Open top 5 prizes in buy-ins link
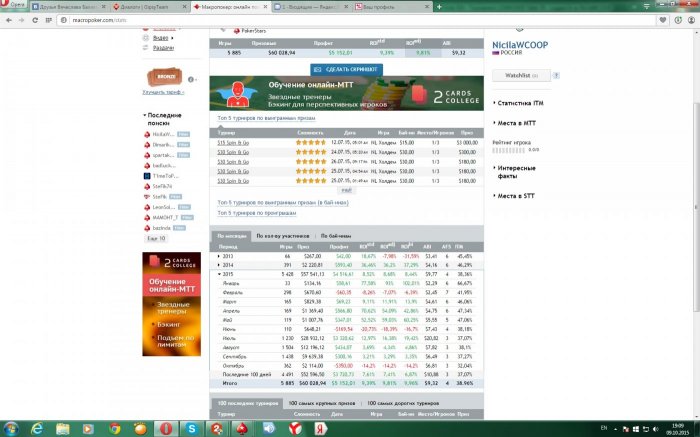 (x=283, y=203)
